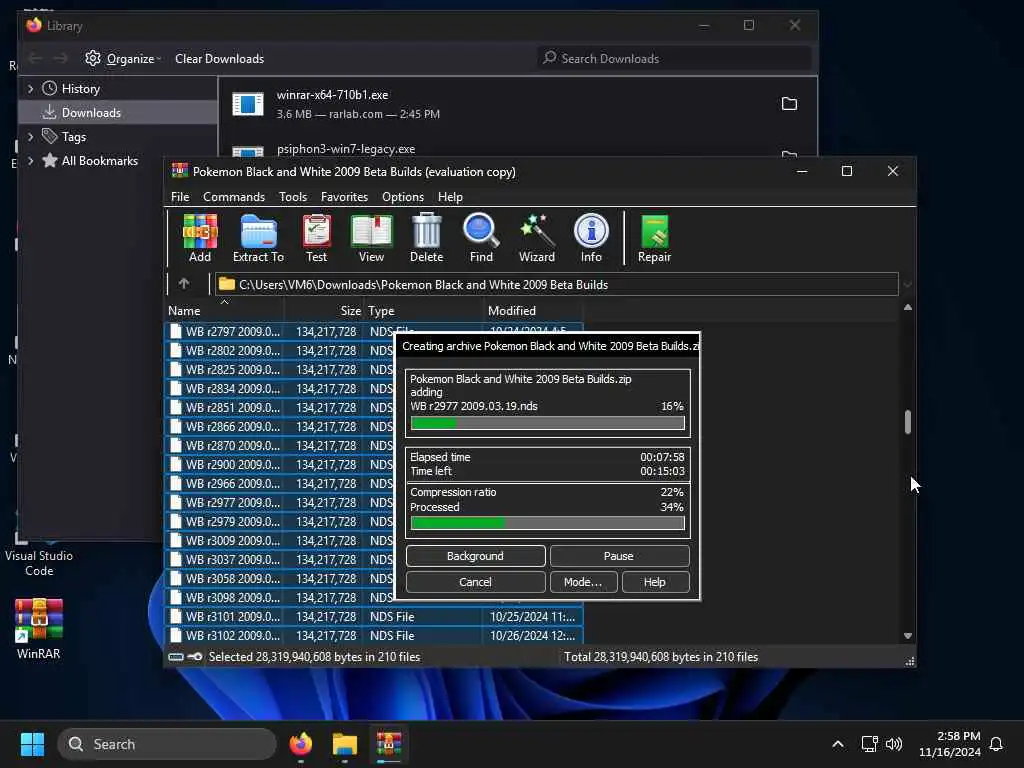Click the Mode... button
Screen dimensions: 1024x768
tap(583, 582)
